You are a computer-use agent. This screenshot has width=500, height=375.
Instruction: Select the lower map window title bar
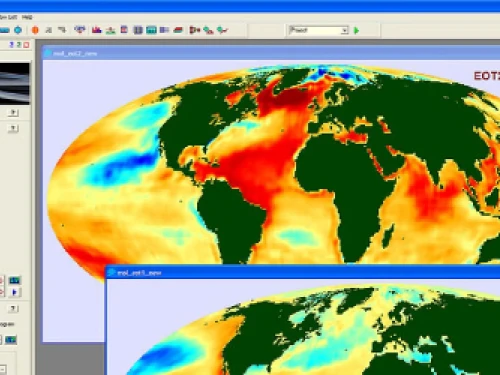(x=303, y=273)
